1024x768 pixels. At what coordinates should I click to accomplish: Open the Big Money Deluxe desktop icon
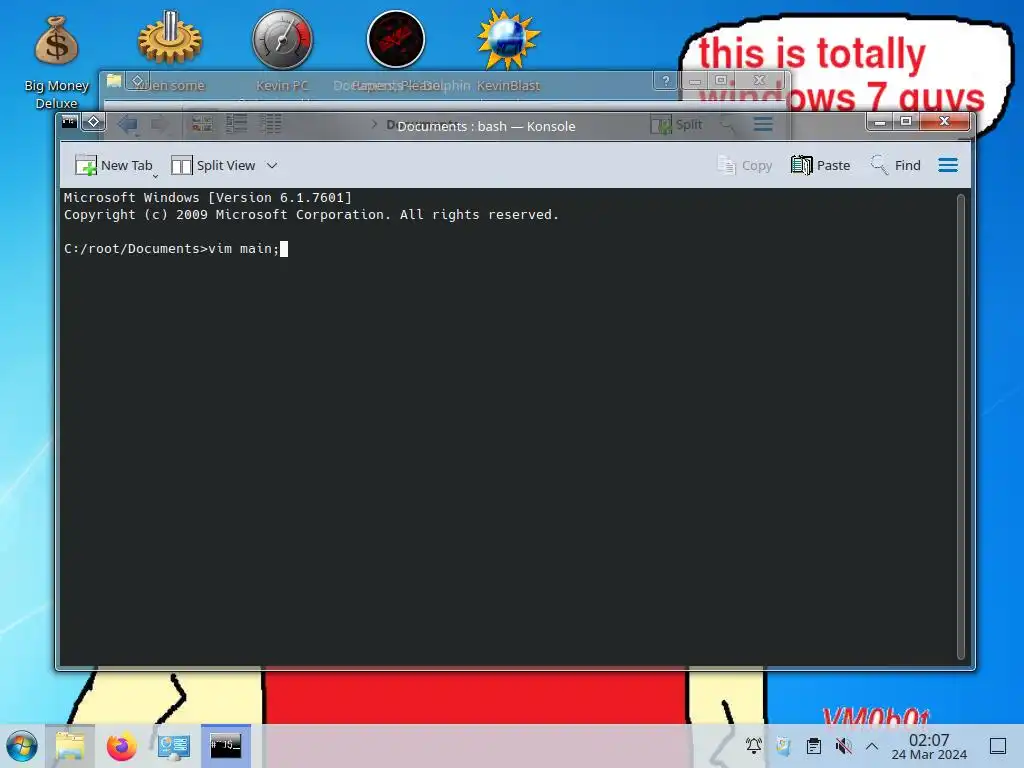pos(57,62)
